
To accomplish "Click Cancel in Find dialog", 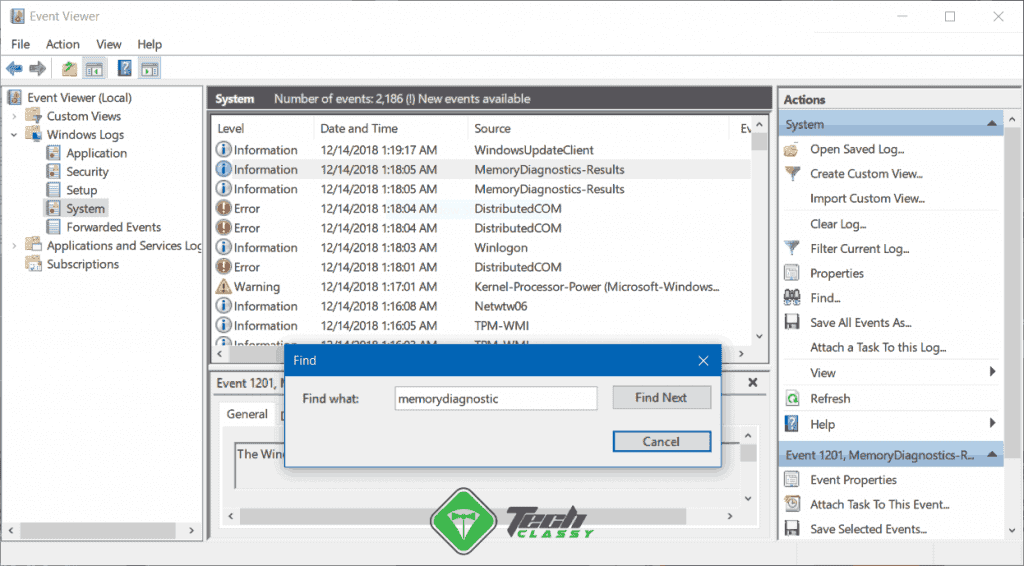I will (x=662, y=441).
